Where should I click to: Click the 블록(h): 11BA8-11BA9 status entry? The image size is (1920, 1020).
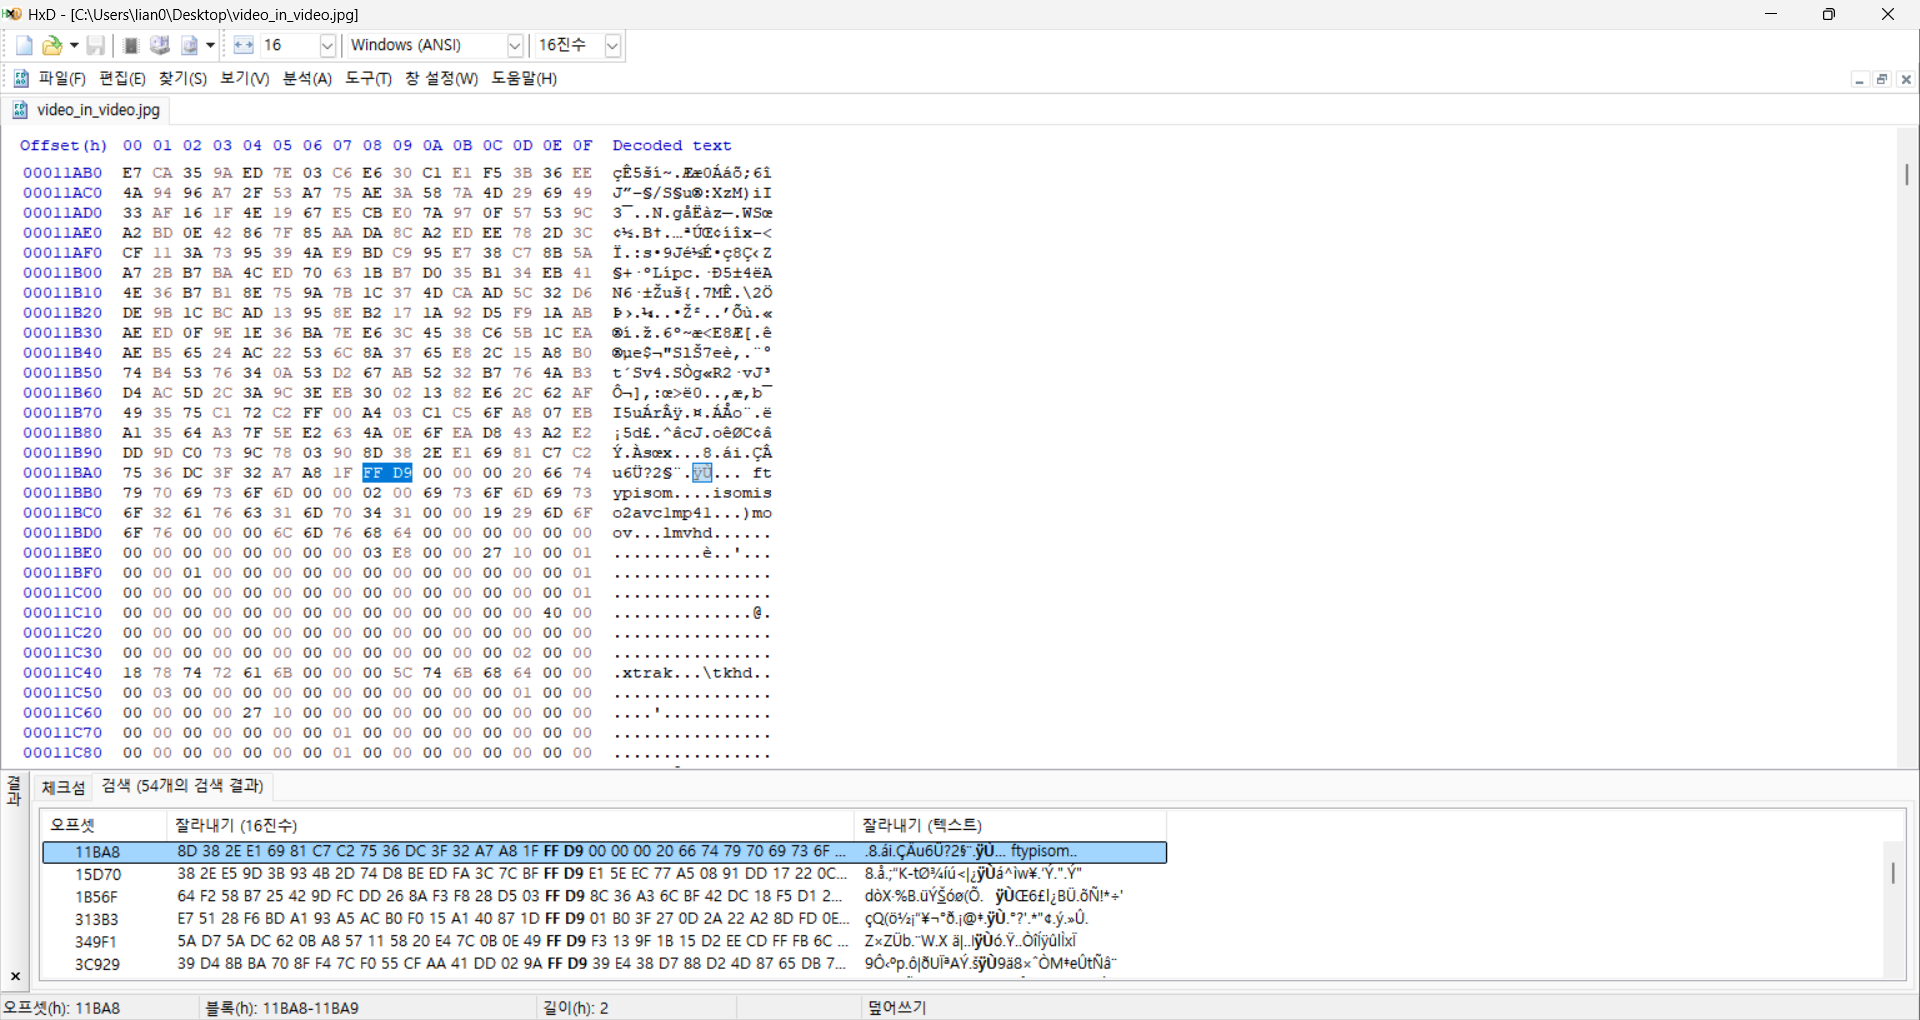tap(282, 1008)
